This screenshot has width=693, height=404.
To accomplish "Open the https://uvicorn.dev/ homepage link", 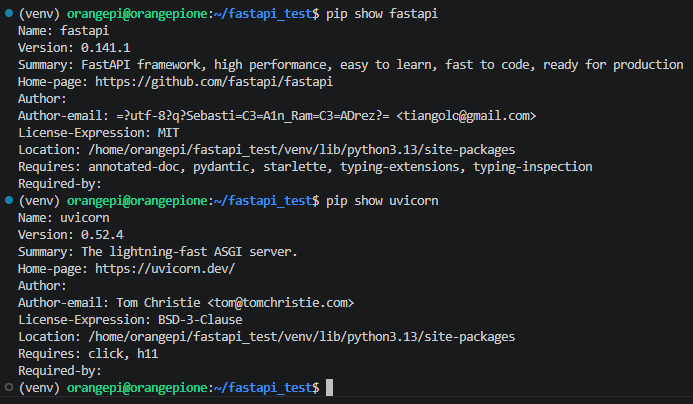I will [165, 269].
